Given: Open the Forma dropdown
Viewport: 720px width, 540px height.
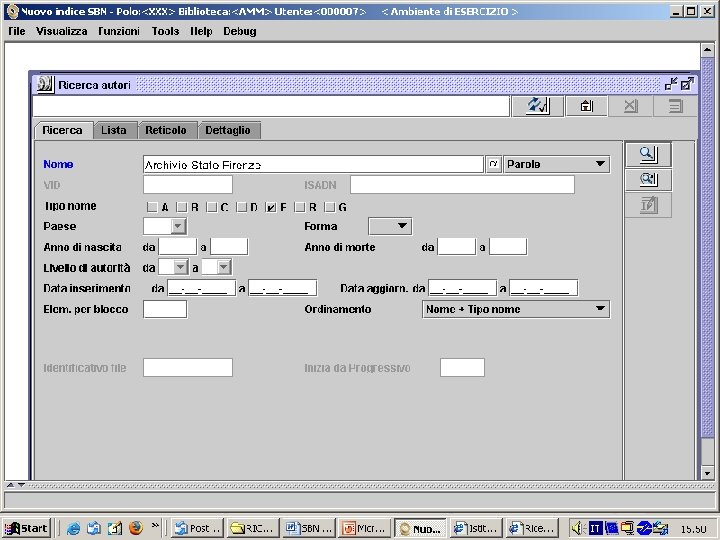Looking at the screenshot, I should pos(390,226).
